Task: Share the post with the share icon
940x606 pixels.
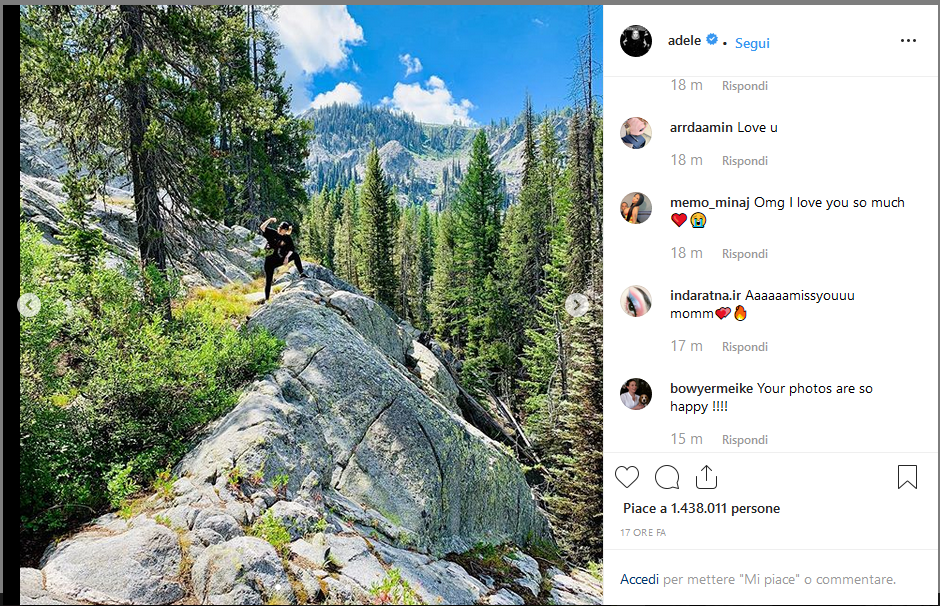Action: (706, 477)
